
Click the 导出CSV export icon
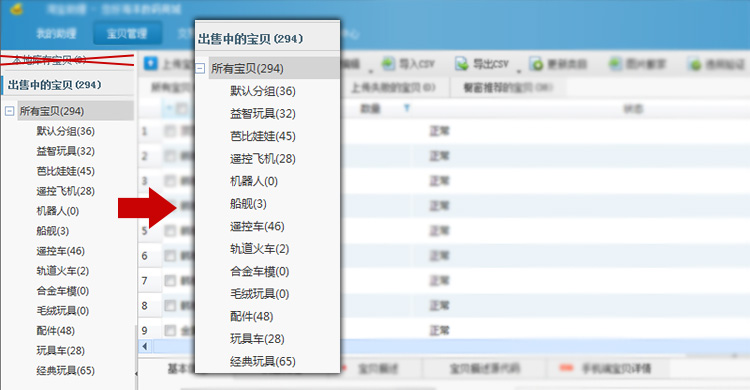461,64
